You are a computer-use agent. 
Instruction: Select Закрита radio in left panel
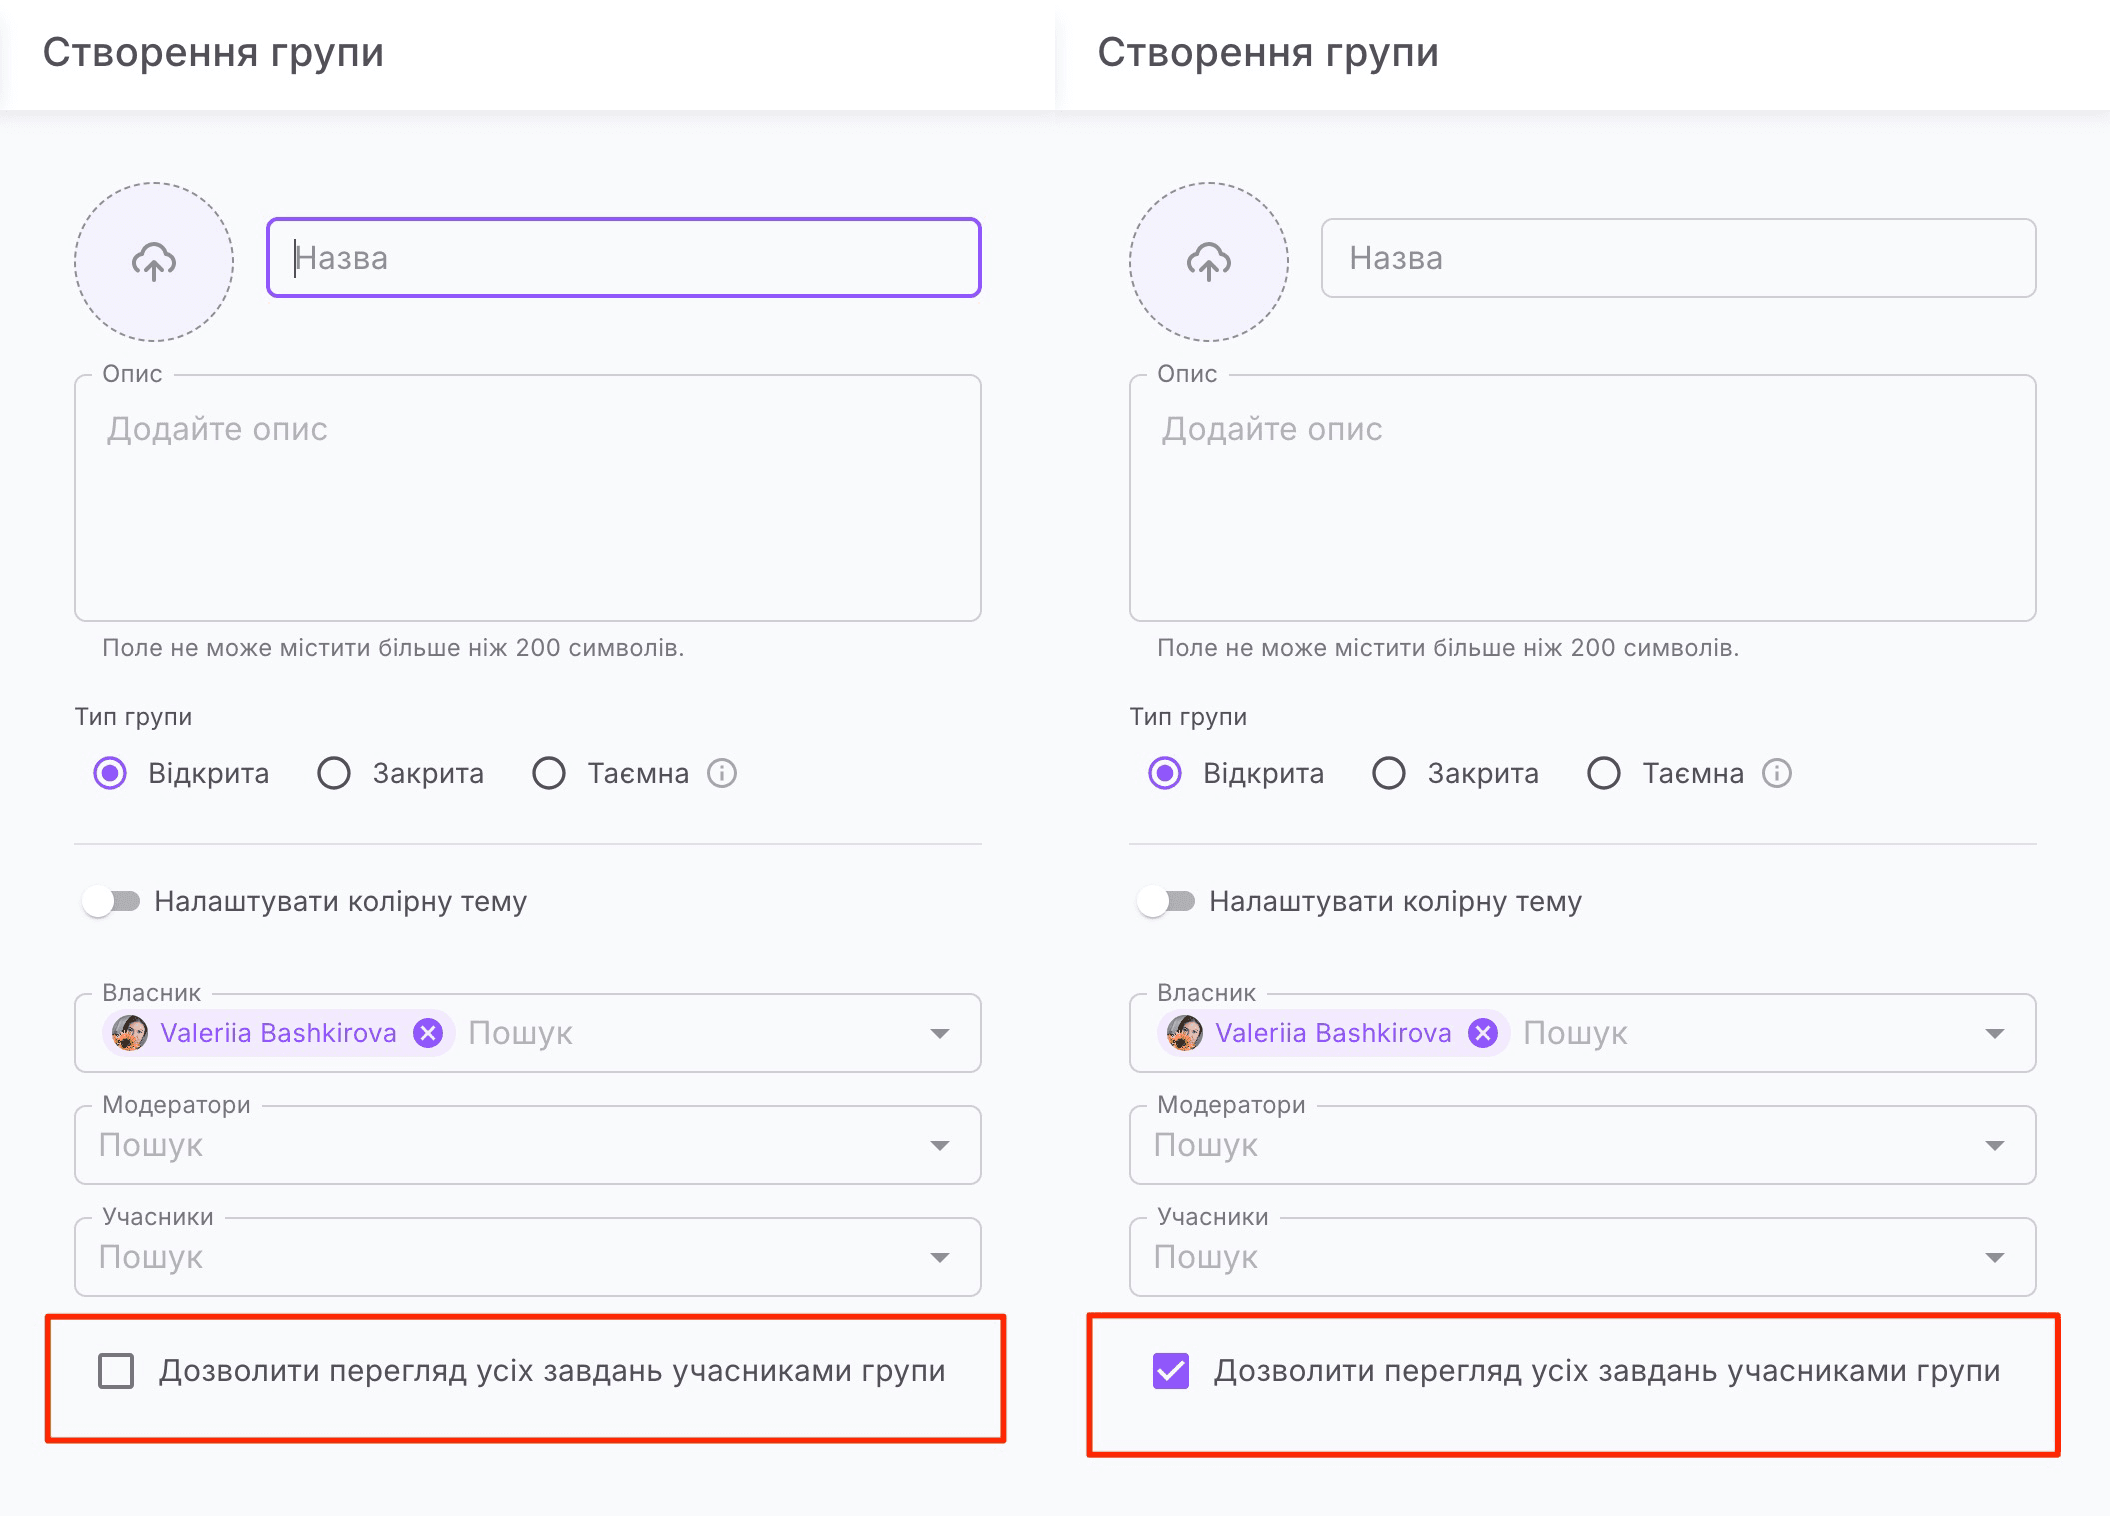(x=334, y=773)
